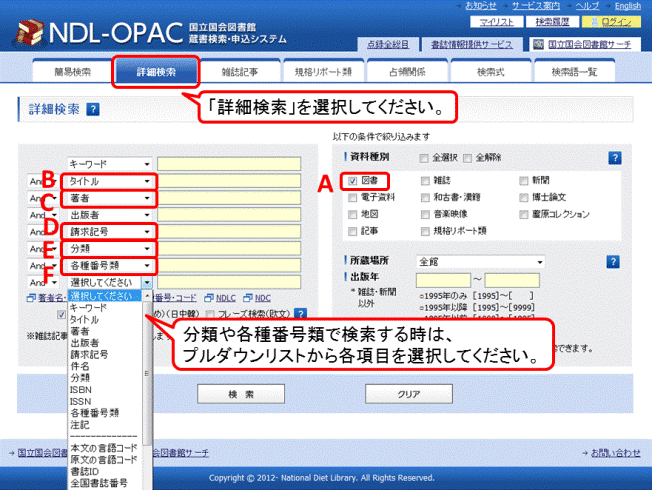Image resolution: width=652 pixels, height=490 pixels.
Task: Choose 本文の言語コード from dropdown list
Action: click(x=104, y=448)
